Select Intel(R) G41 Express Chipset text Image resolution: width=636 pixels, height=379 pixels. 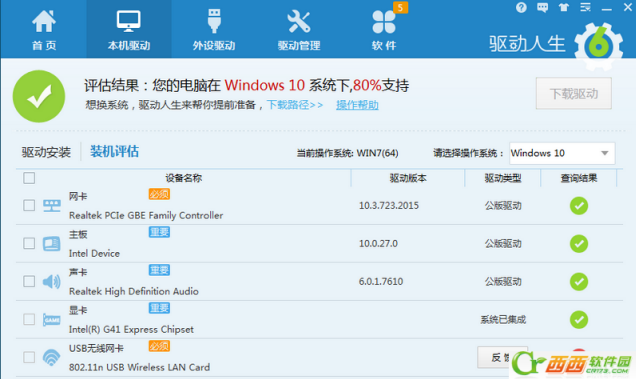pos(131,329)
